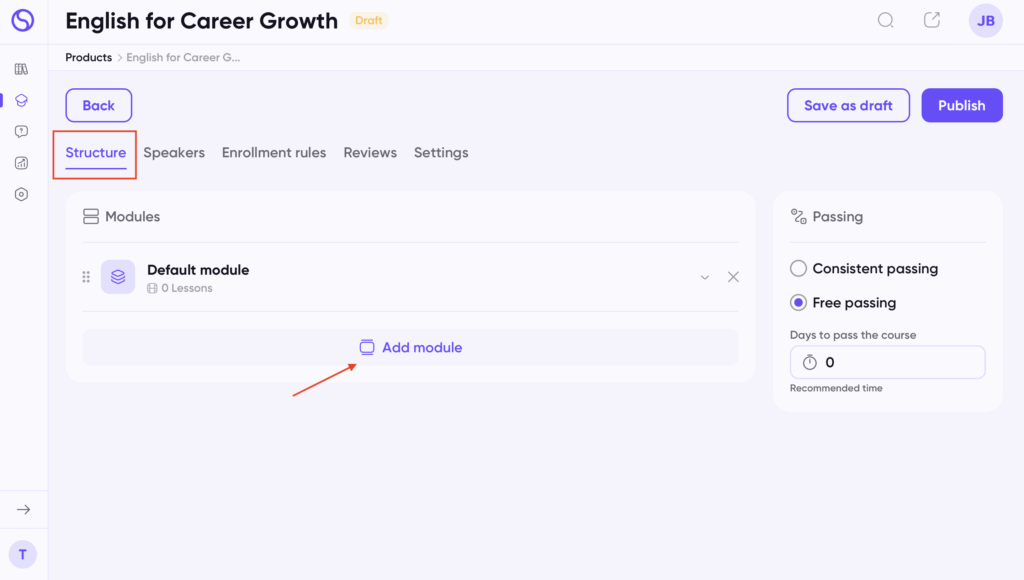Click Save as draft button
This screenshot has width=1024, height=580.
point(848,105)
